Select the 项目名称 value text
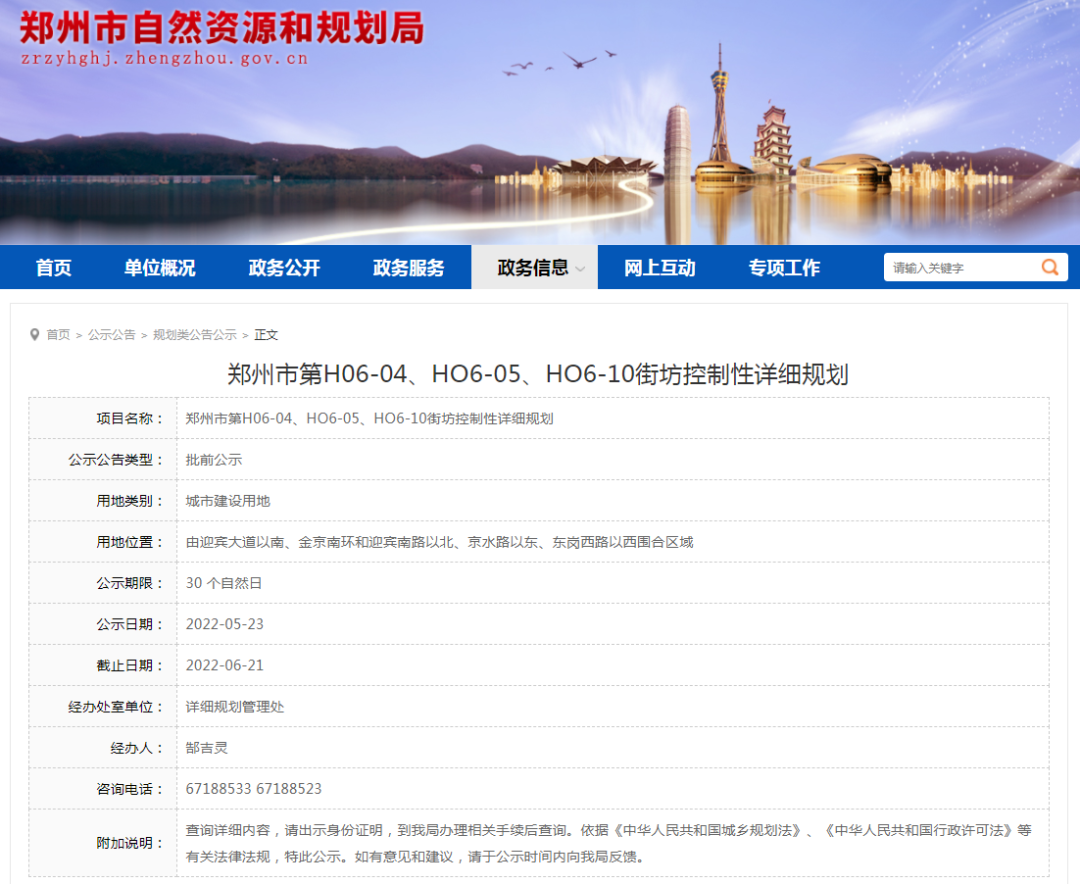1080x884 pixels. [x=369, y=419]
